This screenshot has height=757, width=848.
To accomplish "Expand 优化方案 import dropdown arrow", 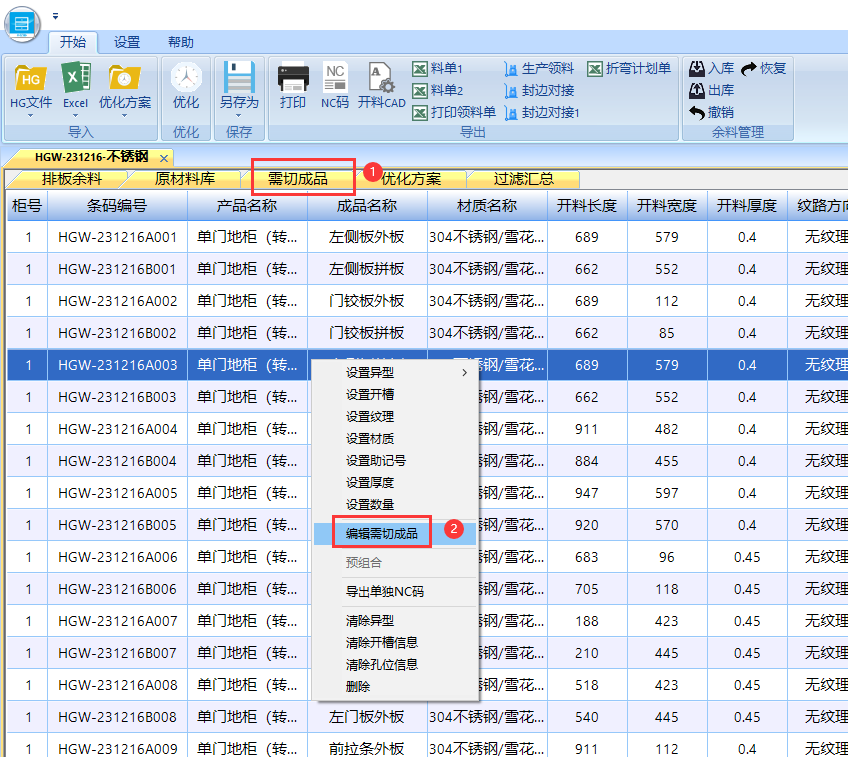I will tap(124, 115).
